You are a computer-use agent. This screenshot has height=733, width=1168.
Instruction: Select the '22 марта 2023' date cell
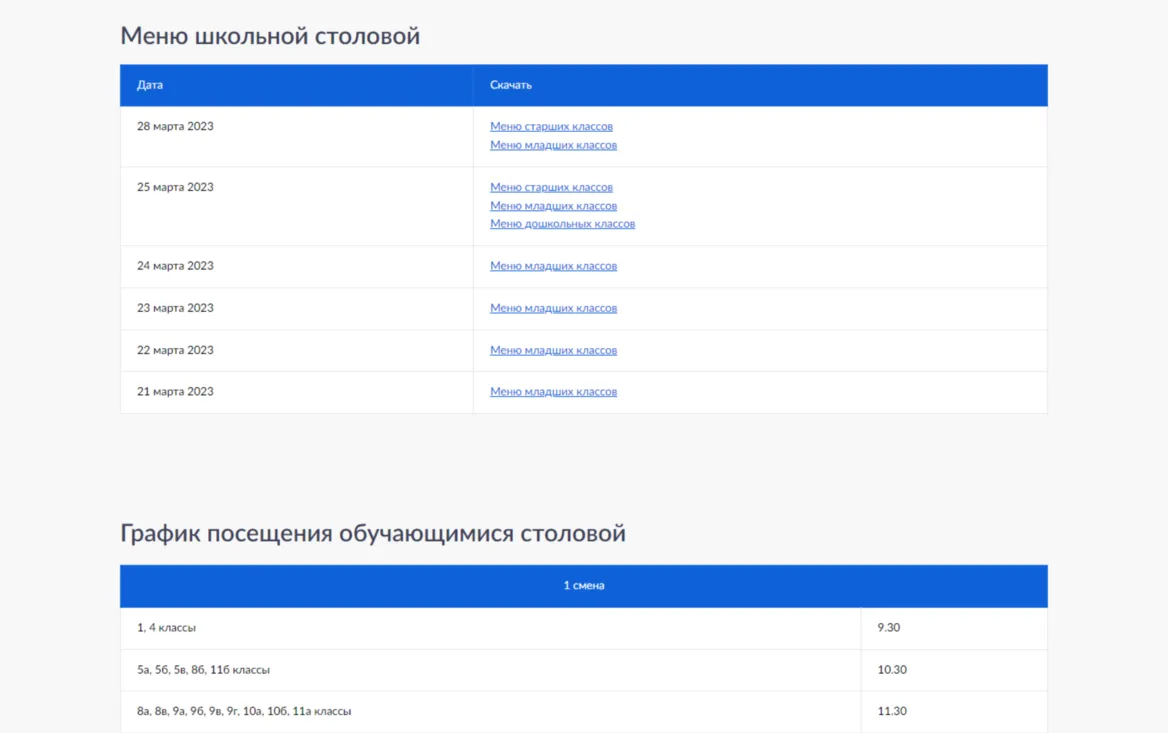296,350
